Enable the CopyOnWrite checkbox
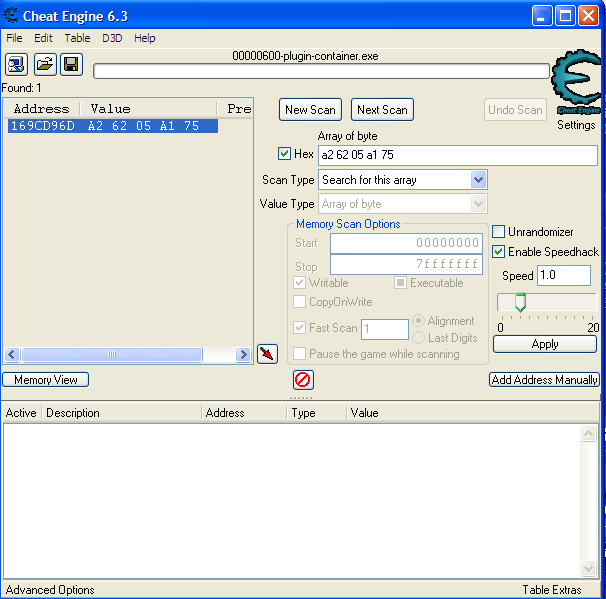 tap(299, 301)
